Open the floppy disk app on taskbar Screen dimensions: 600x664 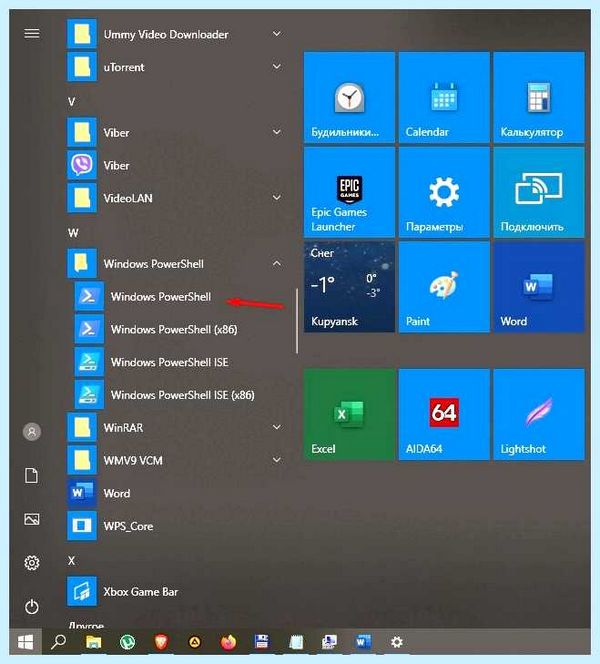tap(262, 642)
